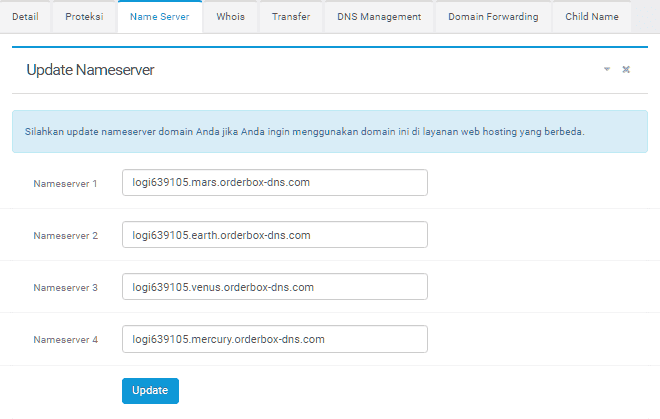Edit the Nameserver 4 input field

[x=275, y=339]
